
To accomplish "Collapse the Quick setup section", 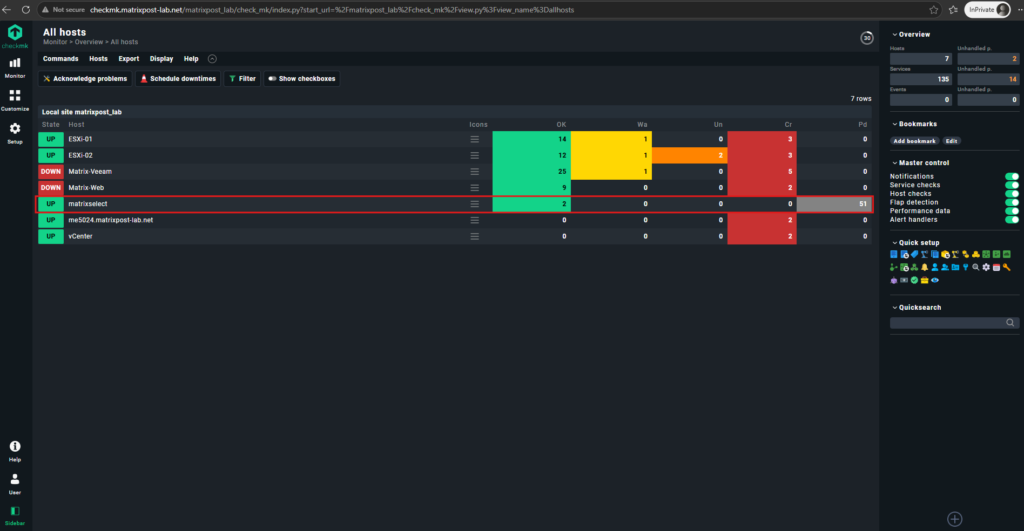I will click(x=916, y=242).
